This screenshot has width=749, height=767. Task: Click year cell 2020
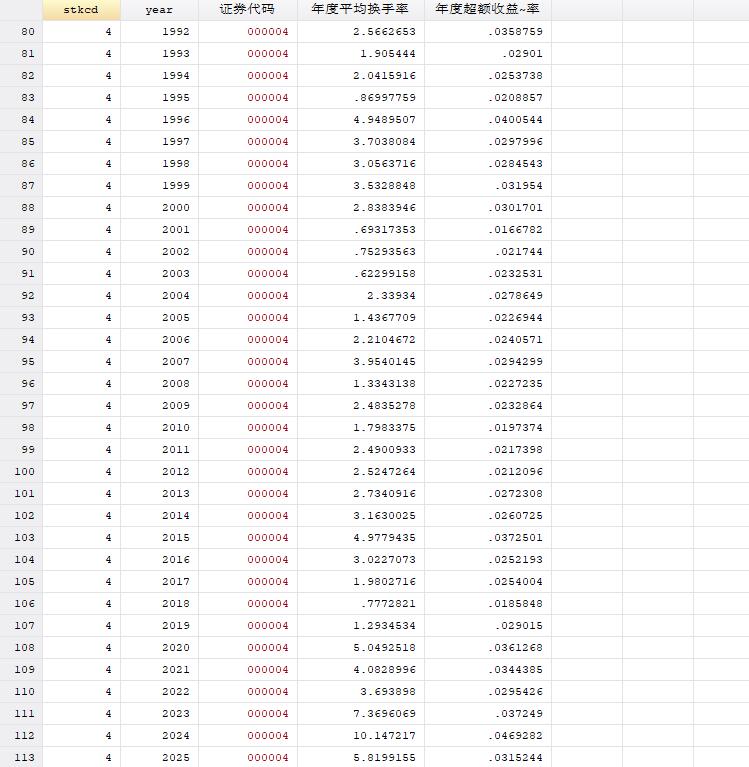(159, 648)
